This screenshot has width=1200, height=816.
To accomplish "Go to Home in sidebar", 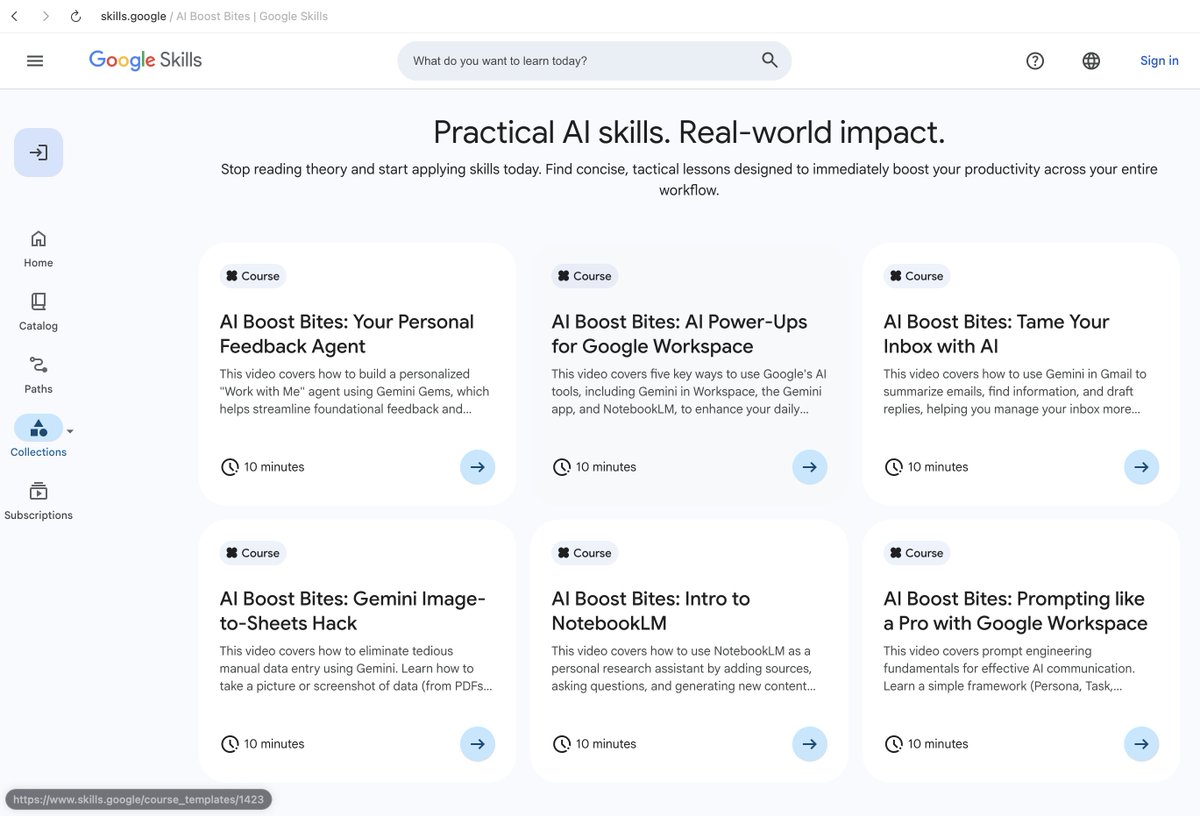I will coord(38,248).
